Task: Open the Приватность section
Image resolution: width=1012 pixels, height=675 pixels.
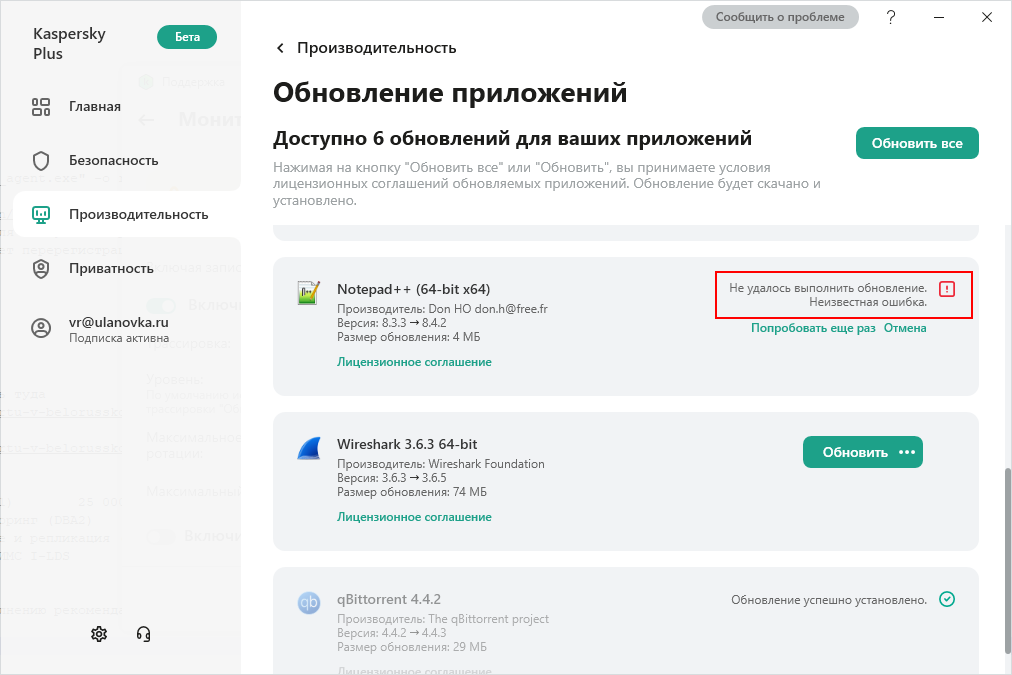Action: coord(111,268)
